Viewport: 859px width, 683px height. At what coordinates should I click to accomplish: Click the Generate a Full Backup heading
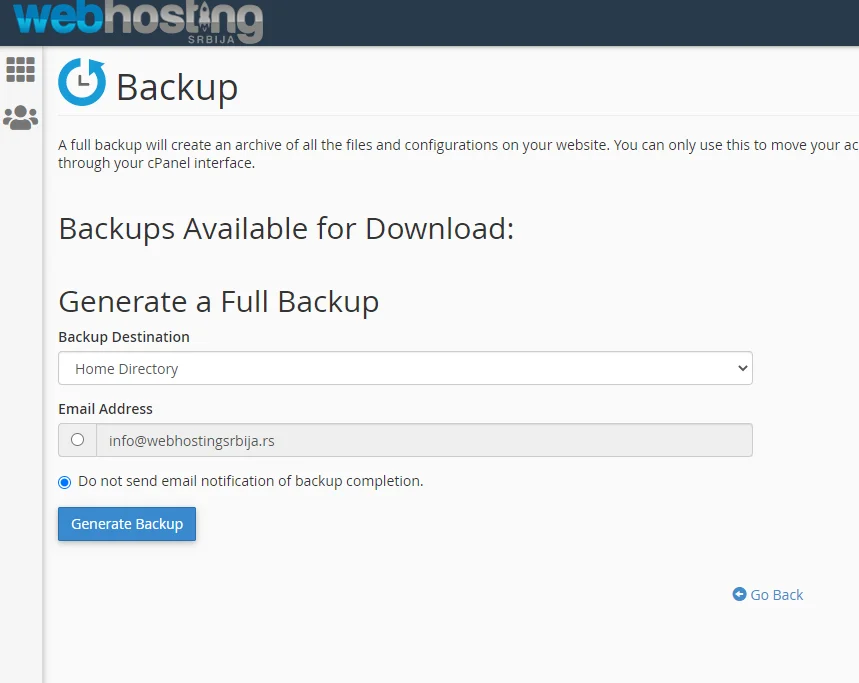(219, 302)
